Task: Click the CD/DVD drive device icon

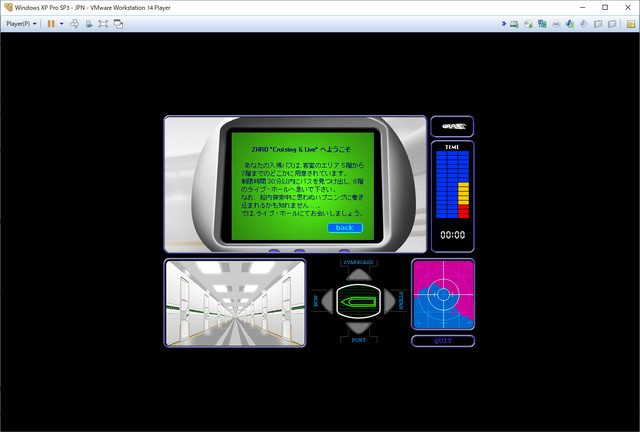Action: (528, 24)
